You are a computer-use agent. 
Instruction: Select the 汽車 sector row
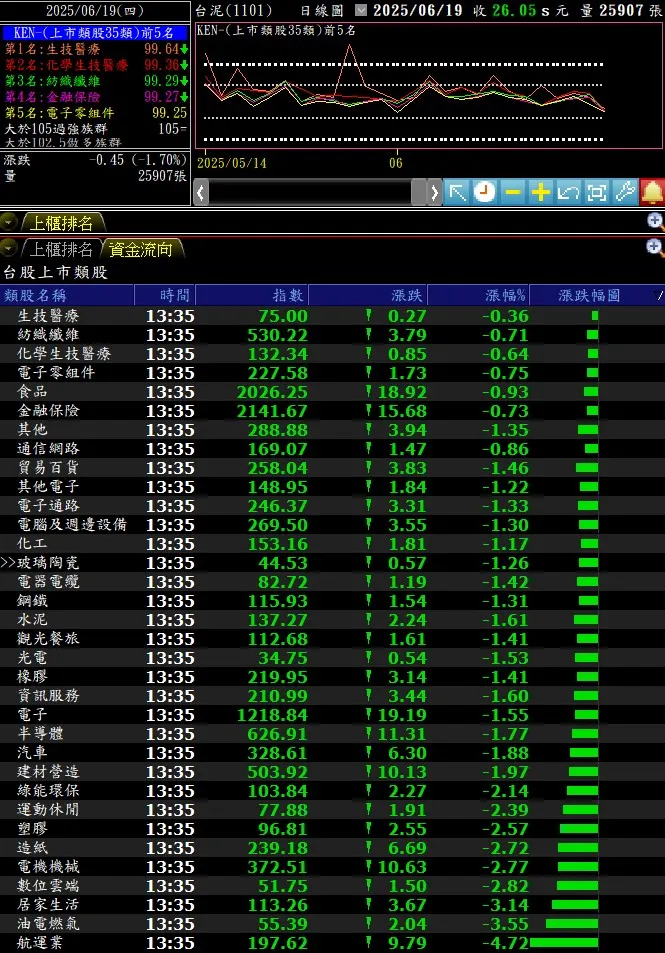coord(332,752)
